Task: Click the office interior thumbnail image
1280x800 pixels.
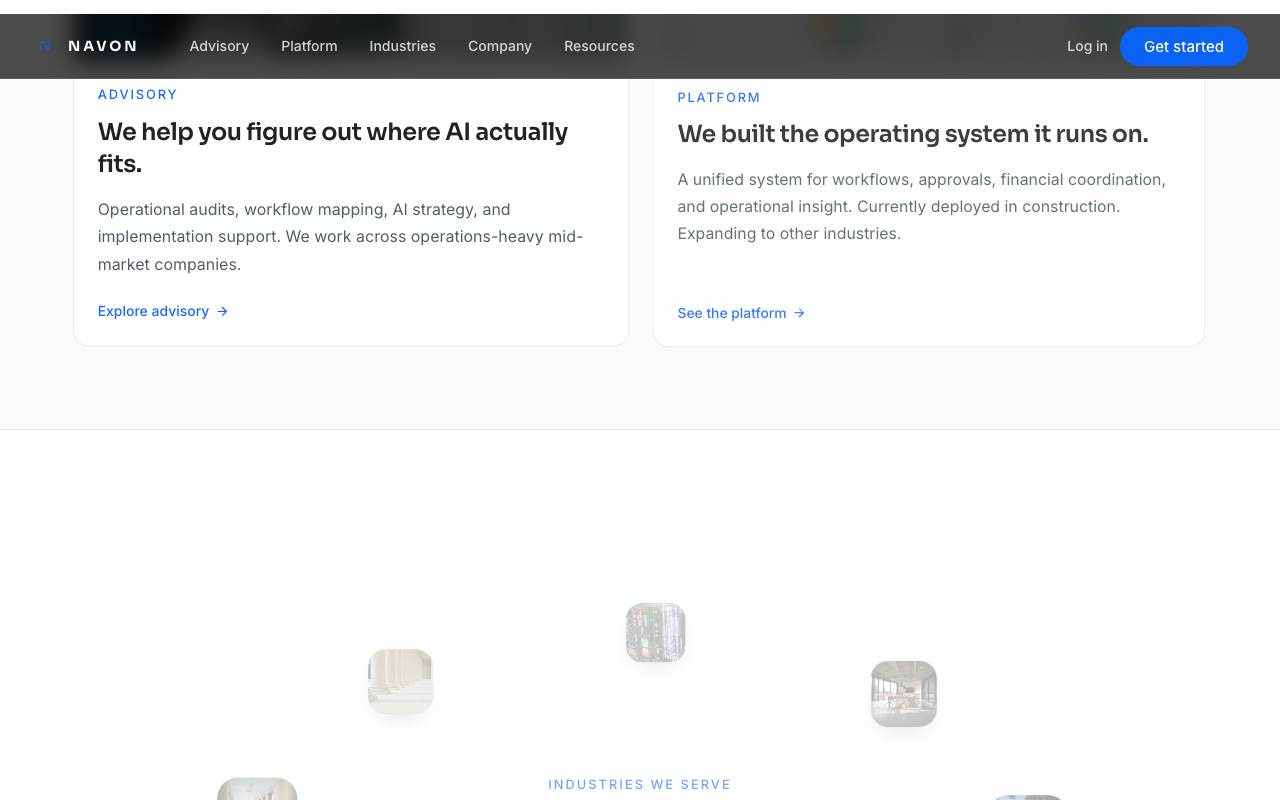Action: tap(904, 693)
